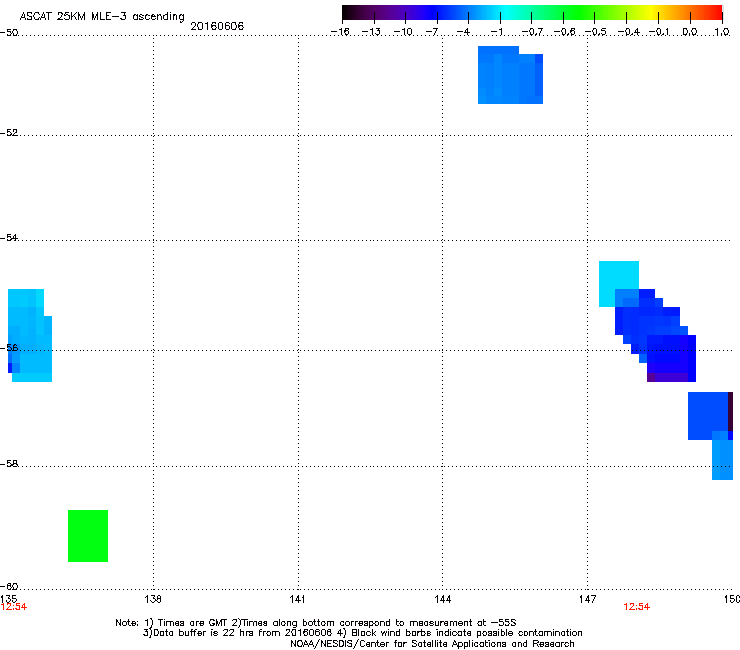The image size is (740, 650).
Task: Pick the red end of the color bar
Action: 715,12
